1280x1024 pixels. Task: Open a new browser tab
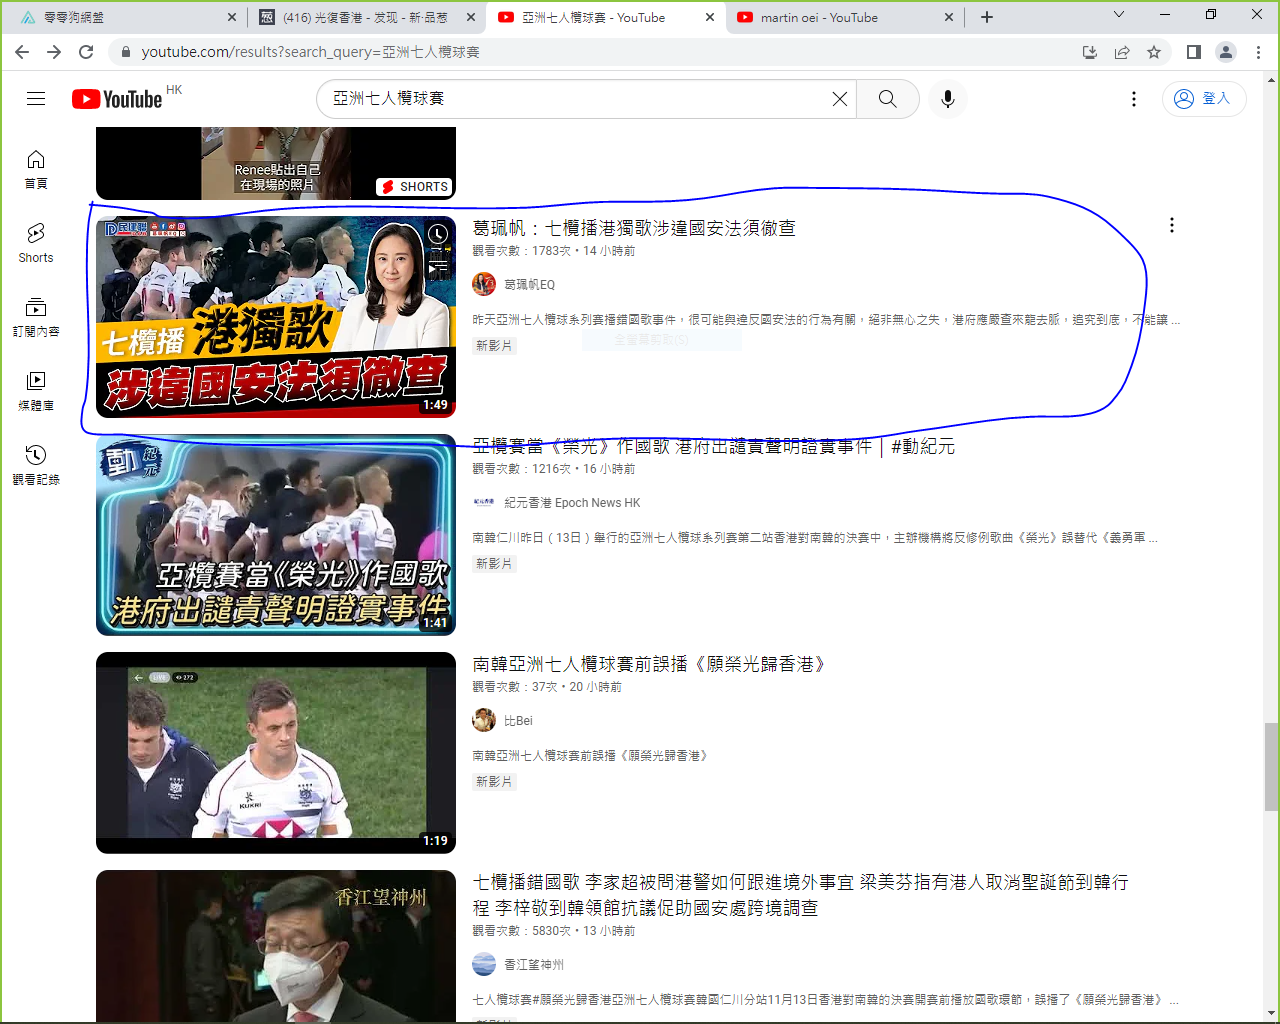pyautogui.click(x=987, y=17)
